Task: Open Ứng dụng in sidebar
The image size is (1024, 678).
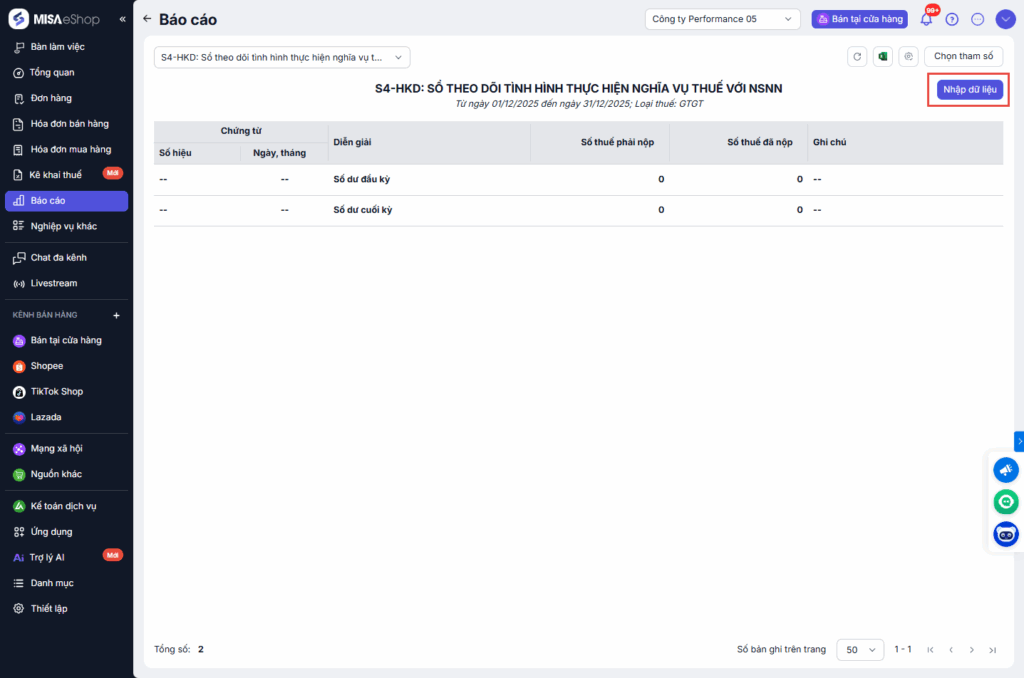Action: [x=66, y=532]
